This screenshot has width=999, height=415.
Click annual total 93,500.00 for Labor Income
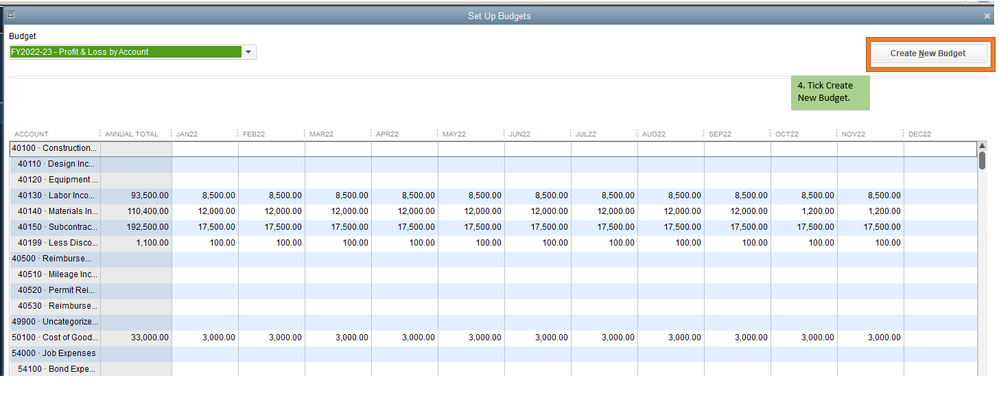136,196
